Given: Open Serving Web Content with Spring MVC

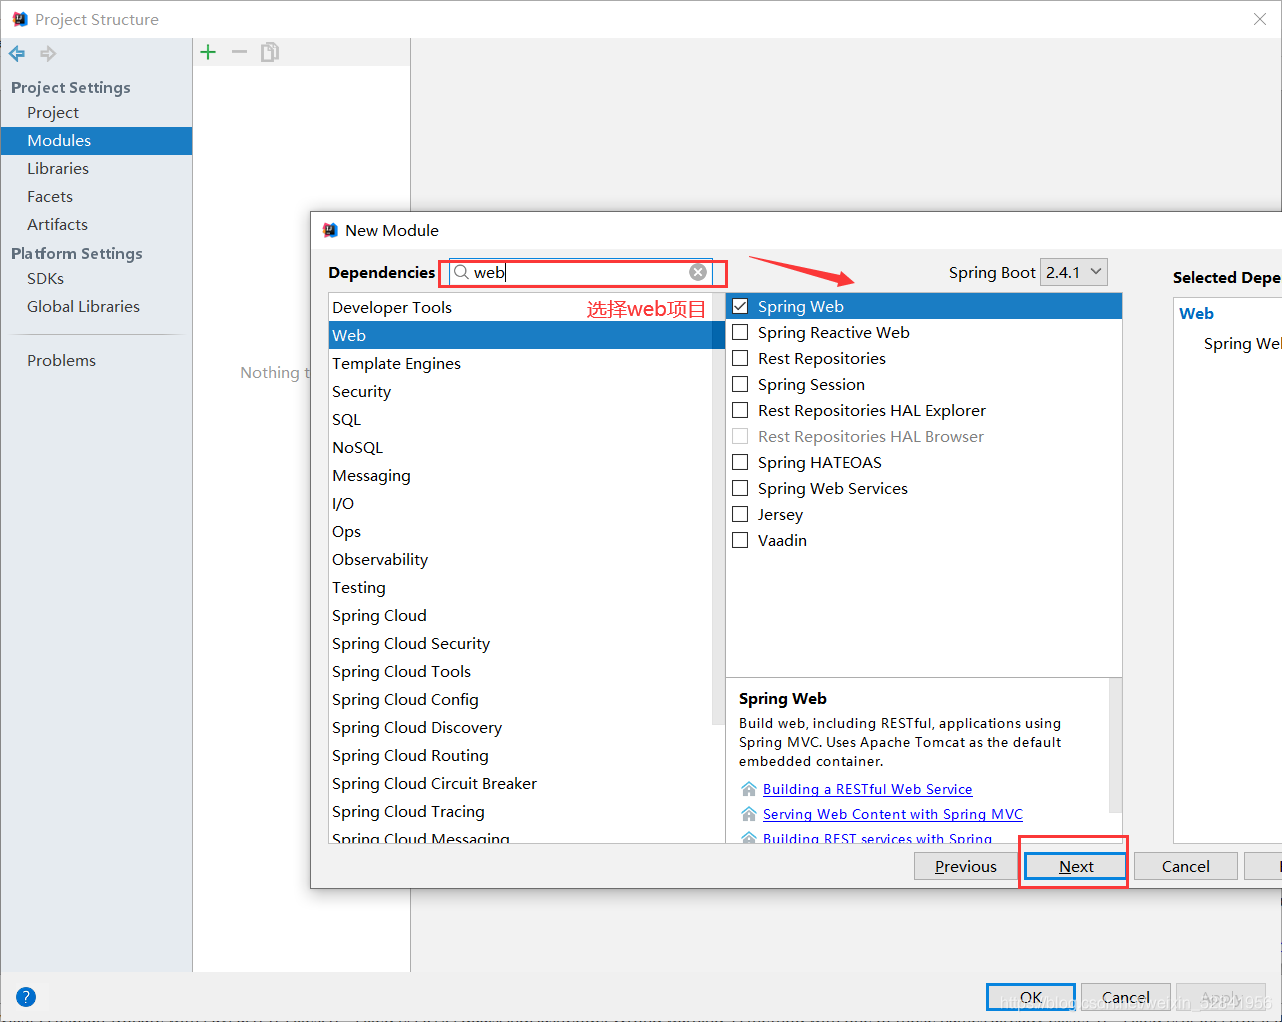Looking at the screenshot, I should [893, 814].
